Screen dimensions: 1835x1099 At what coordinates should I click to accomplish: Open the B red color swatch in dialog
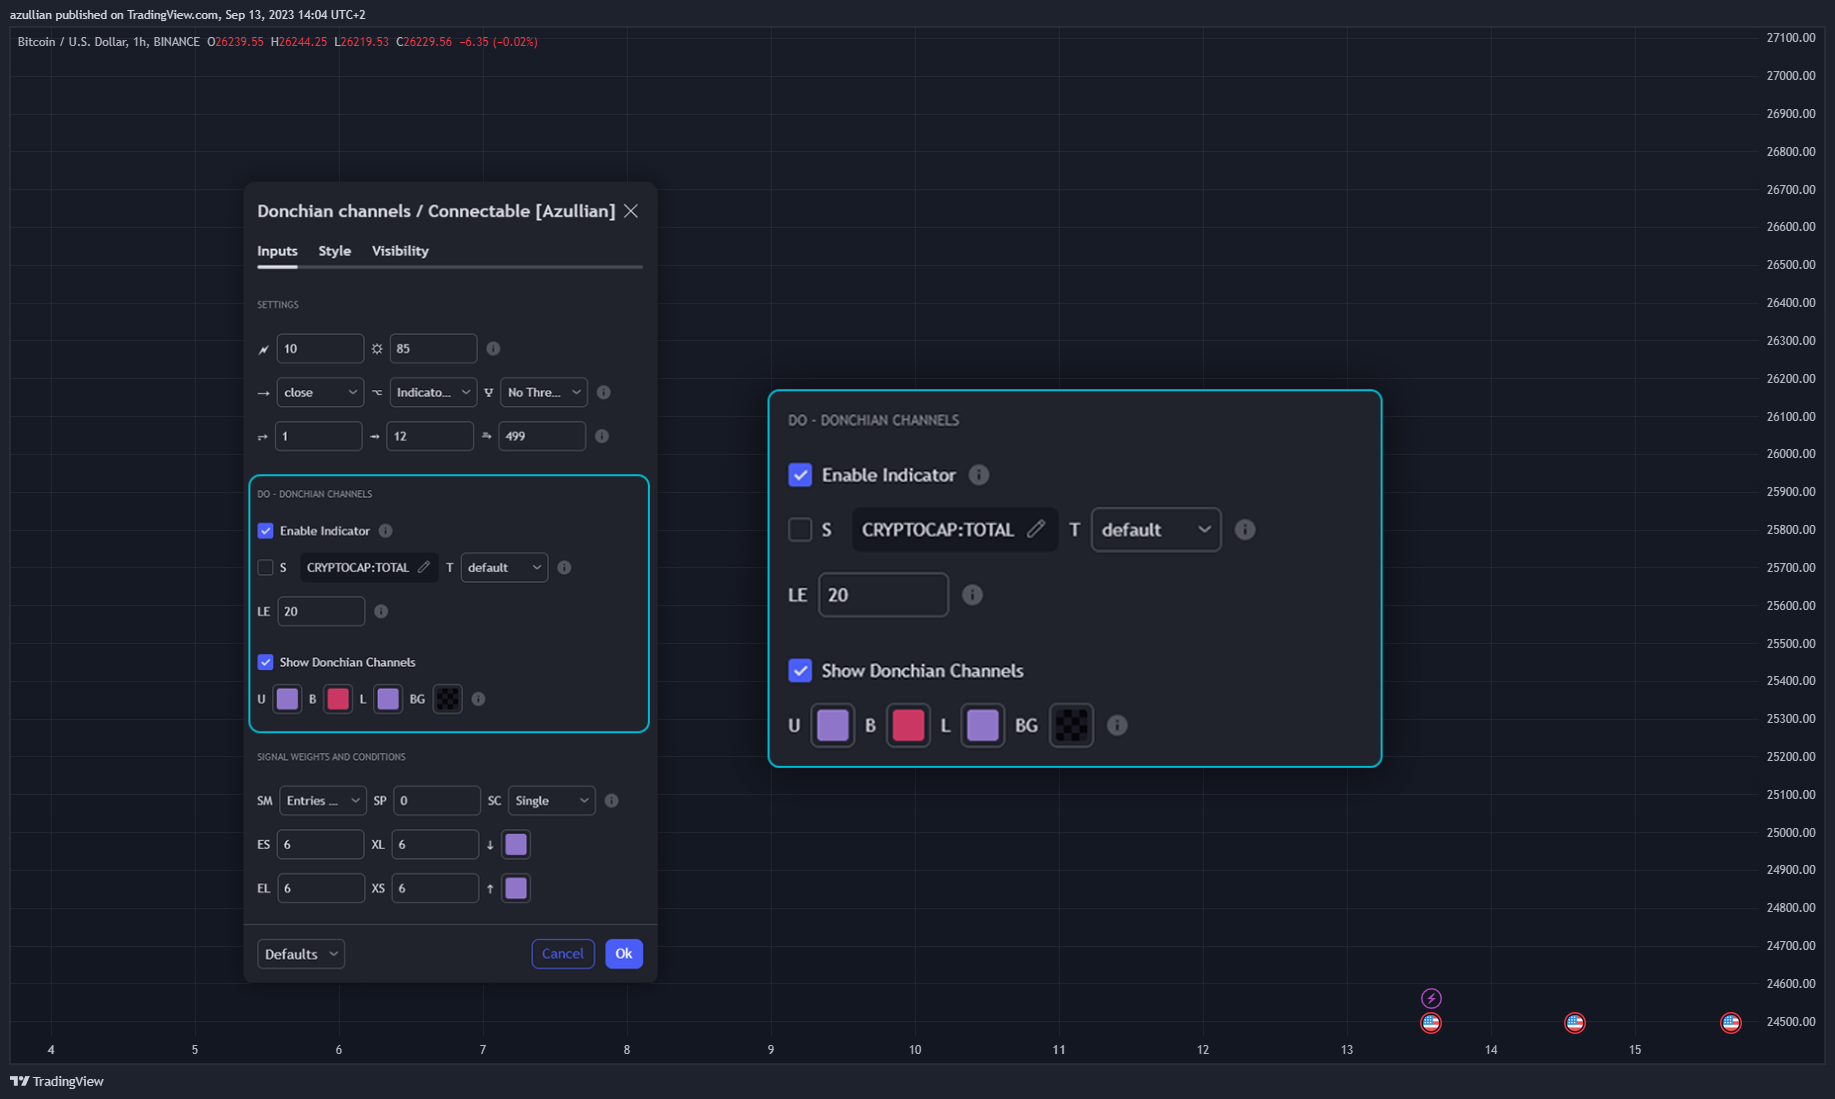click(338, 699)
